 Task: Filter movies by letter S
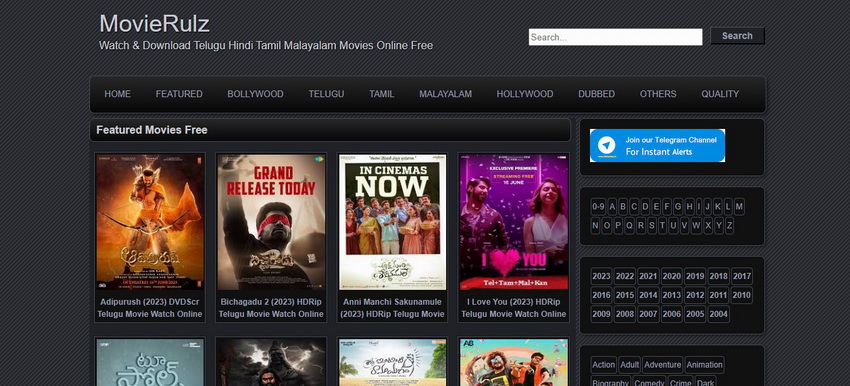(x=652, y=226)
